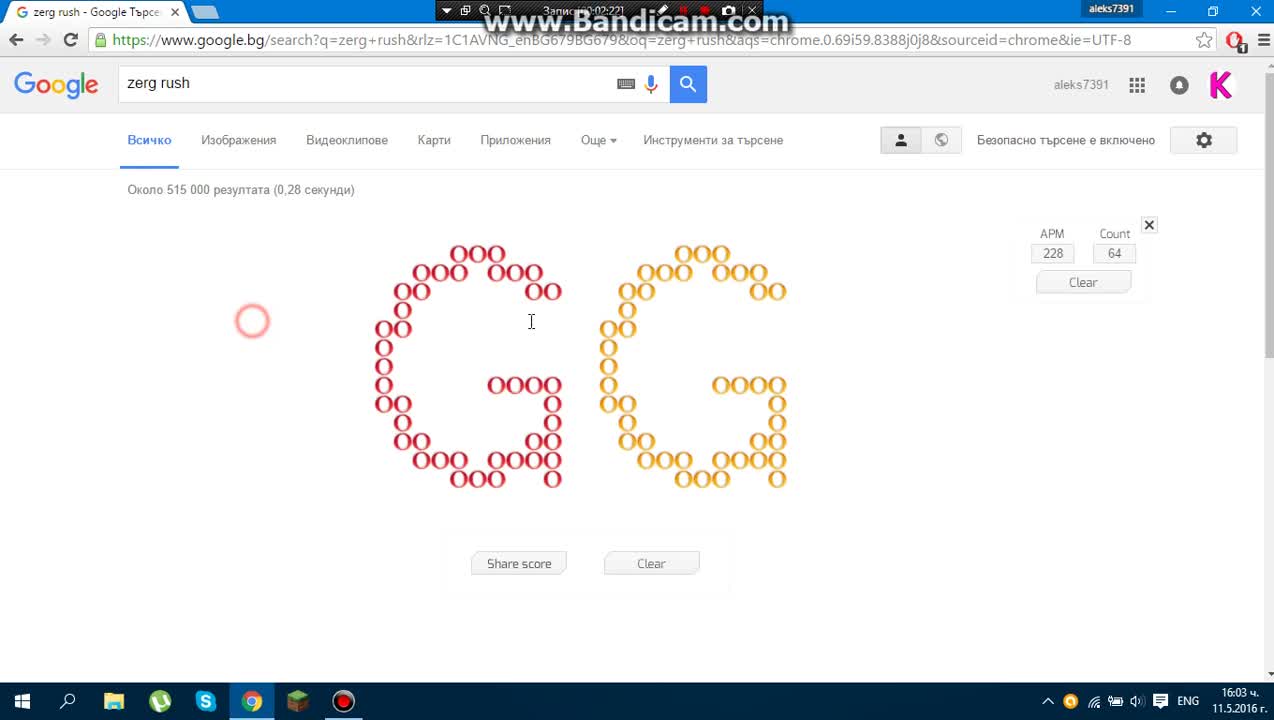This screenshot has height=720, width=1274.
Task: Open Chrome menu with three dots
Action: click(x=1264, y=40)
